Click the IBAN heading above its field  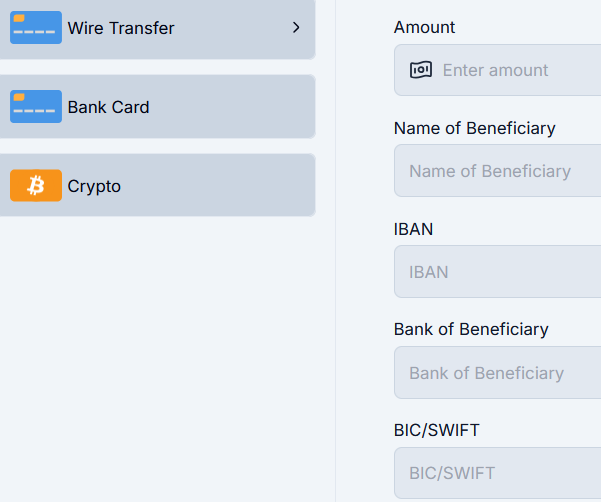[x=413, y=229]
